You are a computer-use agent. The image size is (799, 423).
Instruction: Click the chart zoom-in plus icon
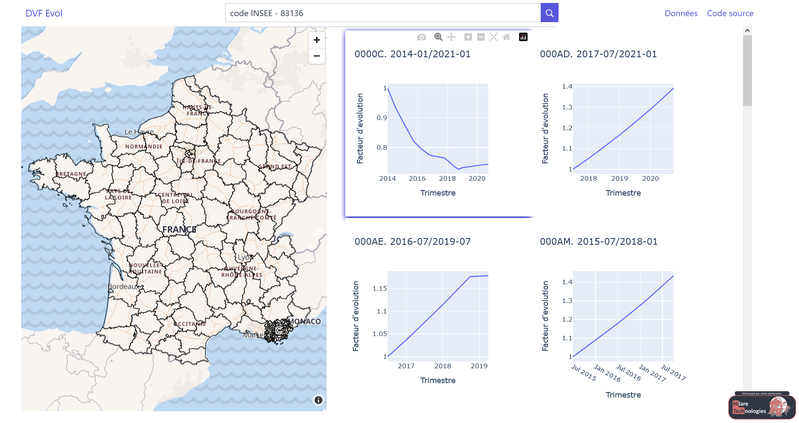coord(468,37)
